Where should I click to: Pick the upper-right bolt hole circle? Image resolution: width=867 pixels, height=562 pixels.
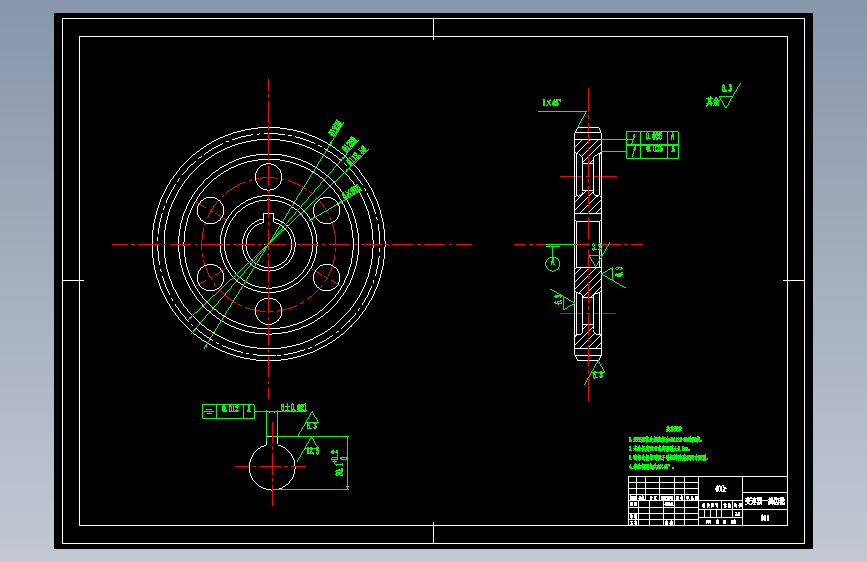326,211
